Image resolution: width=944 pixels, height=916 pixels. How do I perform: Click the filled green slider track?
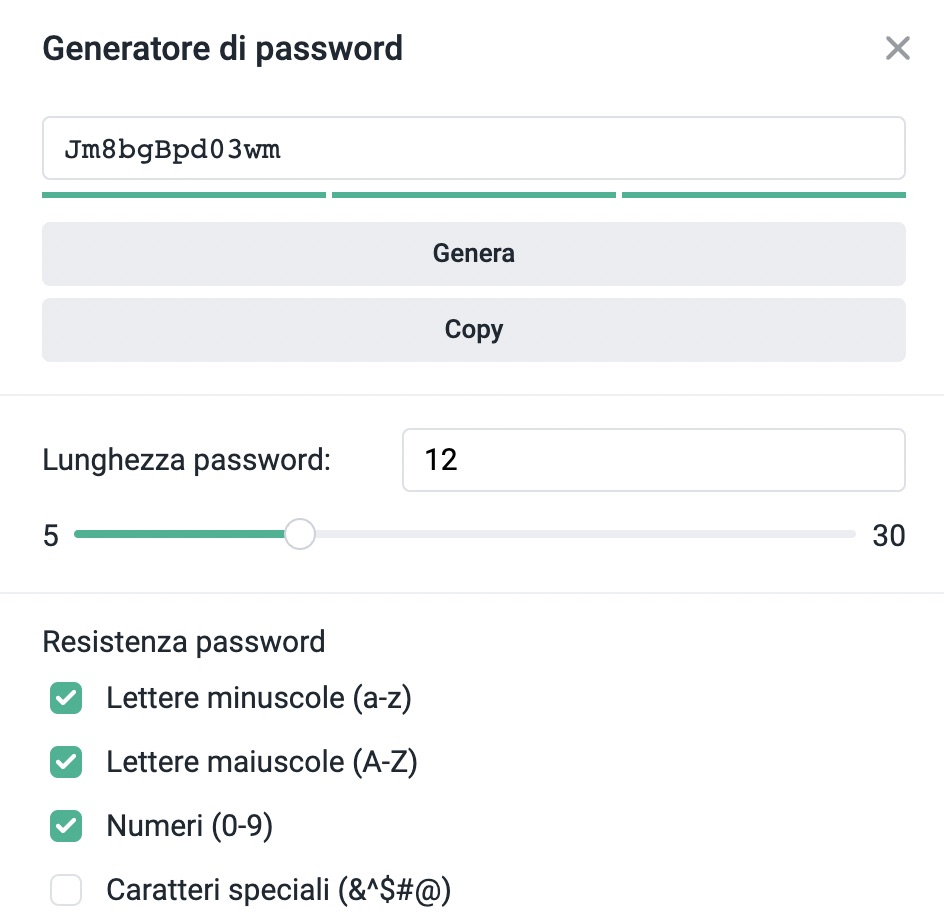[x=178, y=535]
